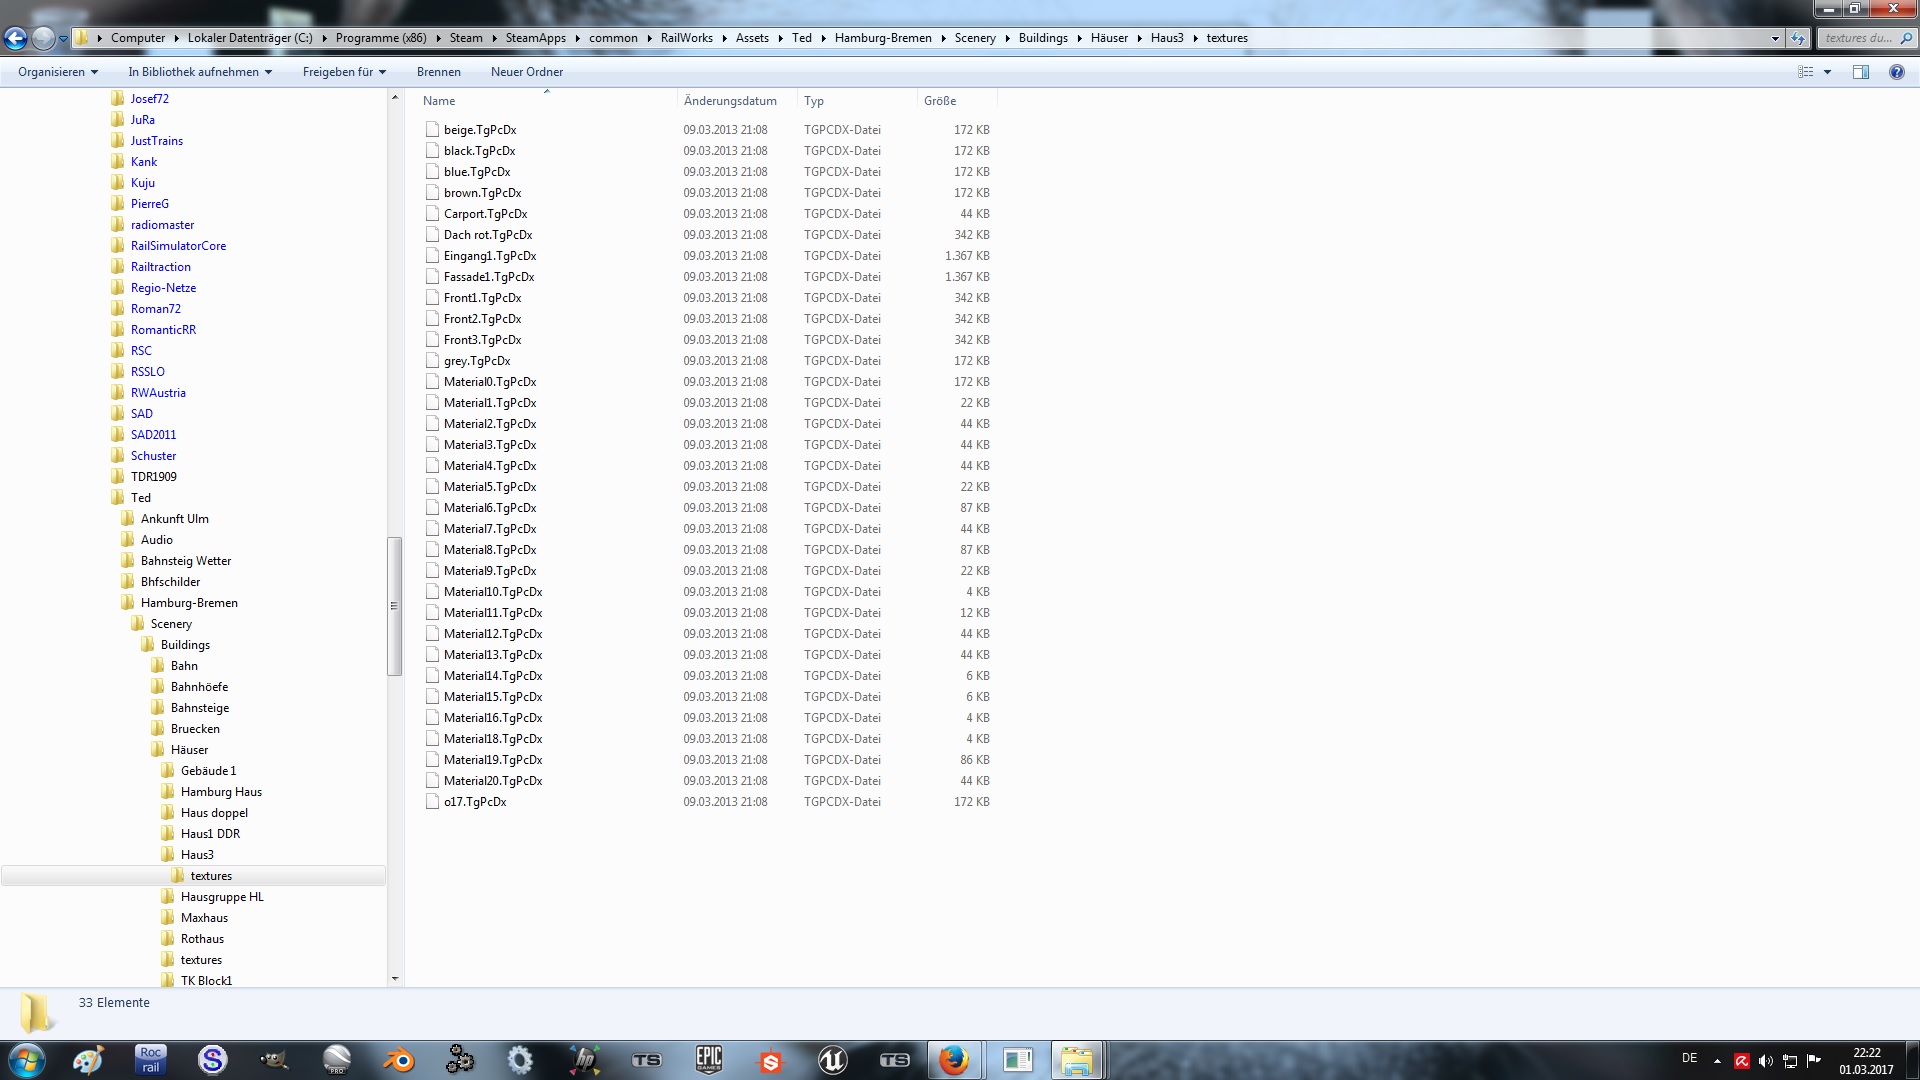Select the file Carport.TgPcDx
The height and width of the screenshot is (1080, 1920).
[x=485, y=214]
